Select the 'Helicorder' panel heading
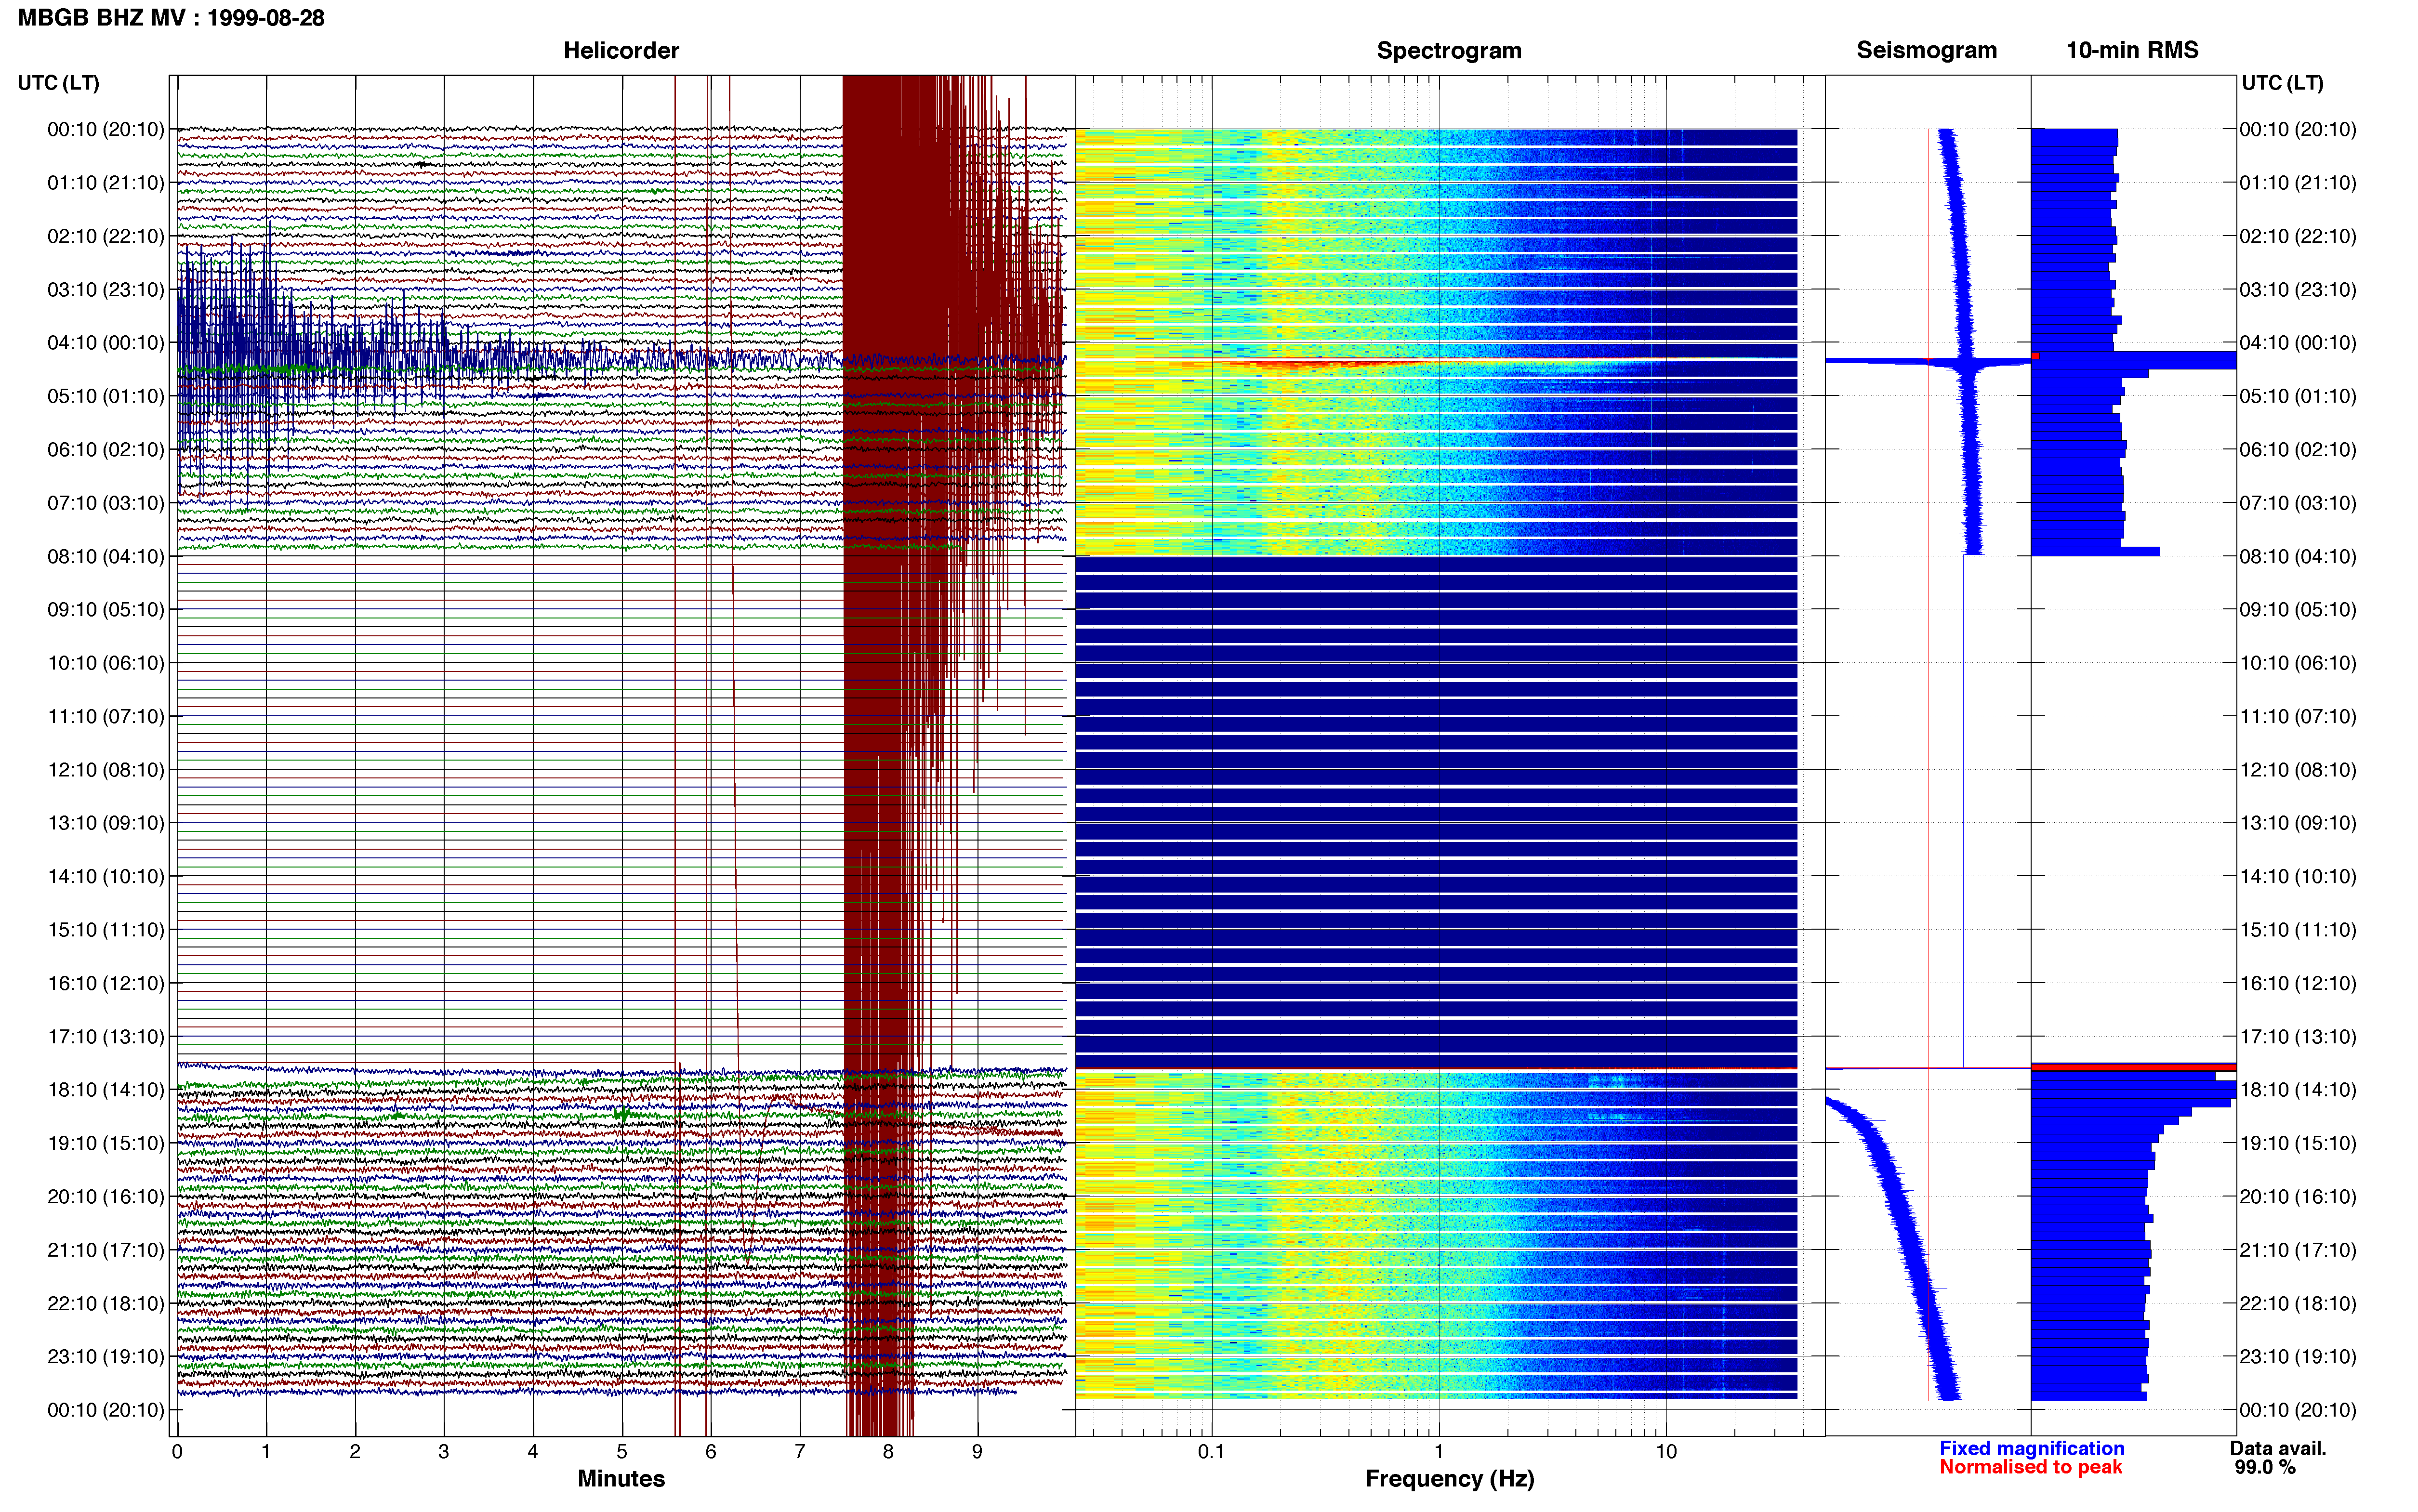2418x1512 pixels. pos(621,50)
